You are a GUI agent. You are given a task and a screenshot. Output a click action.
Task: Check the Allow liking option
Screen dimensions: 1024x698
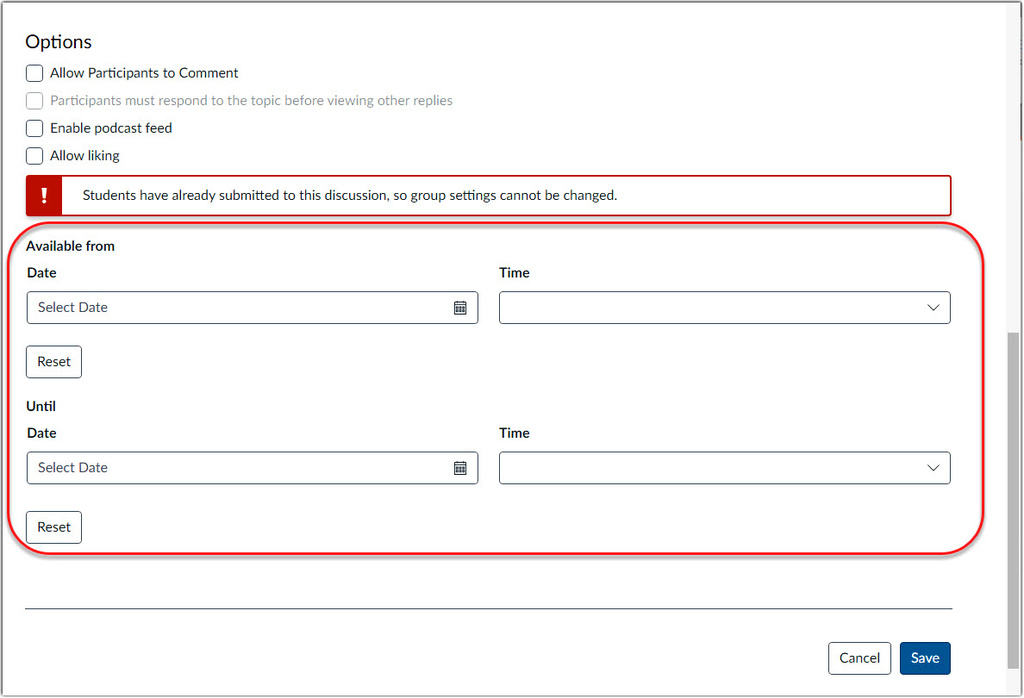(35, 156)
